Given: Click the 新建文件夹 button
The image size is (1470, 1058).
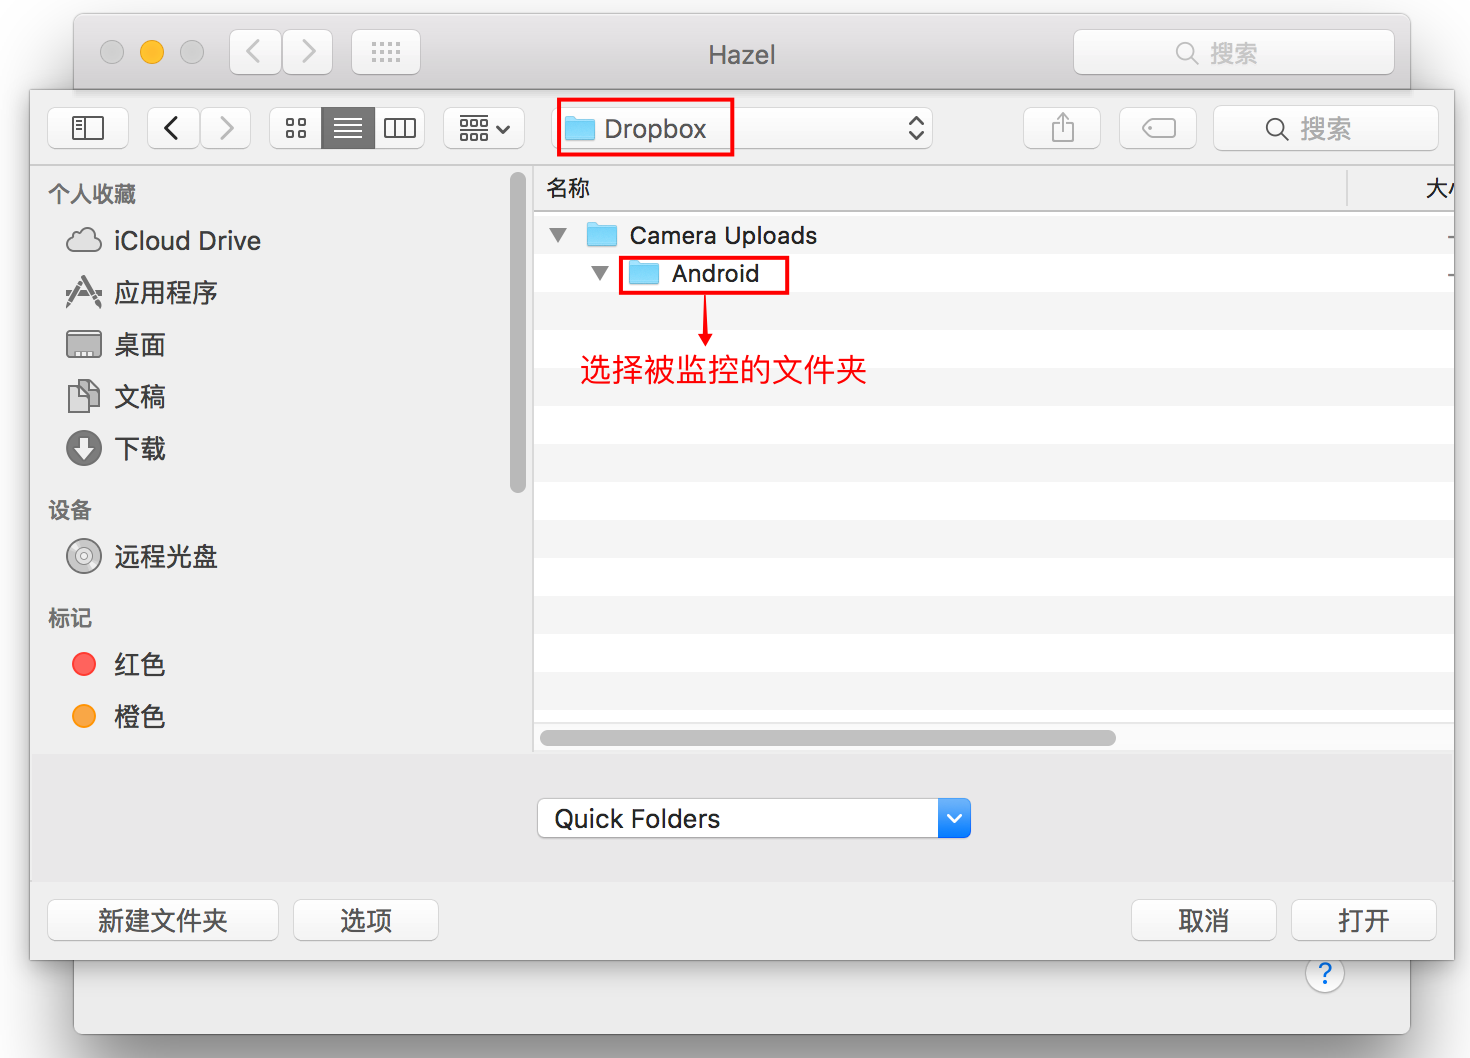Looking at the screenshot, I should tap(163, 920).
